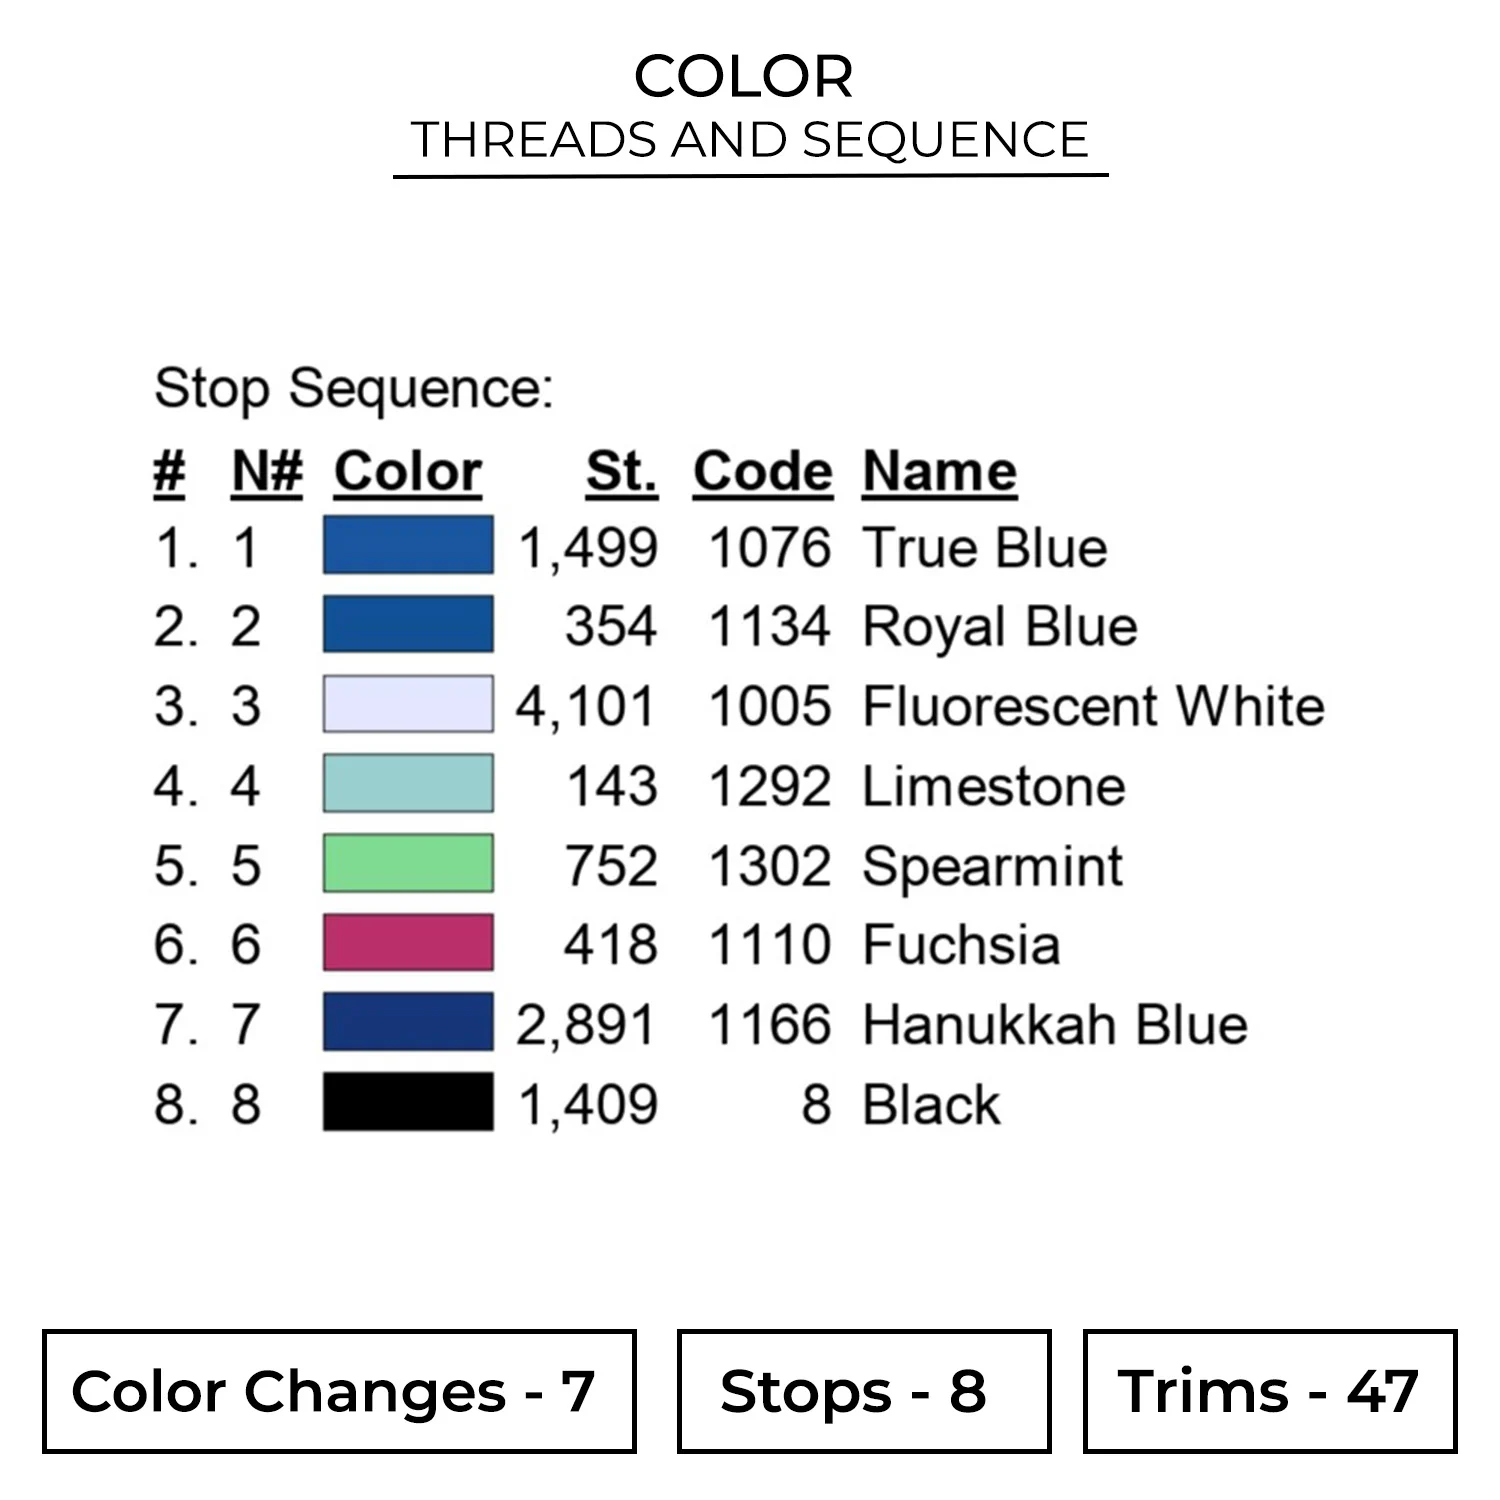Select thread code 1166

[769, 1025]
